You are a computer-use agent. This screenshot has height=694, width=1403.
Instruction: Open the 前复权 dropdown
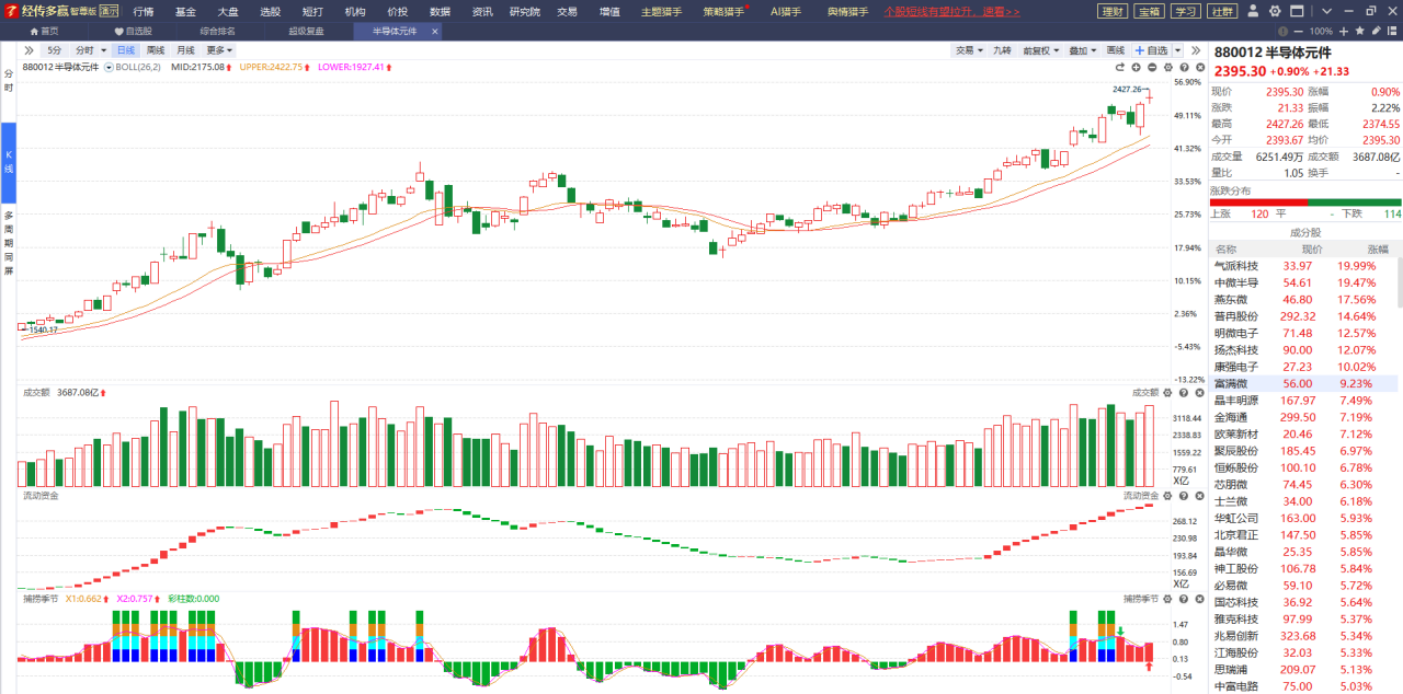[x=1041, y=50]
